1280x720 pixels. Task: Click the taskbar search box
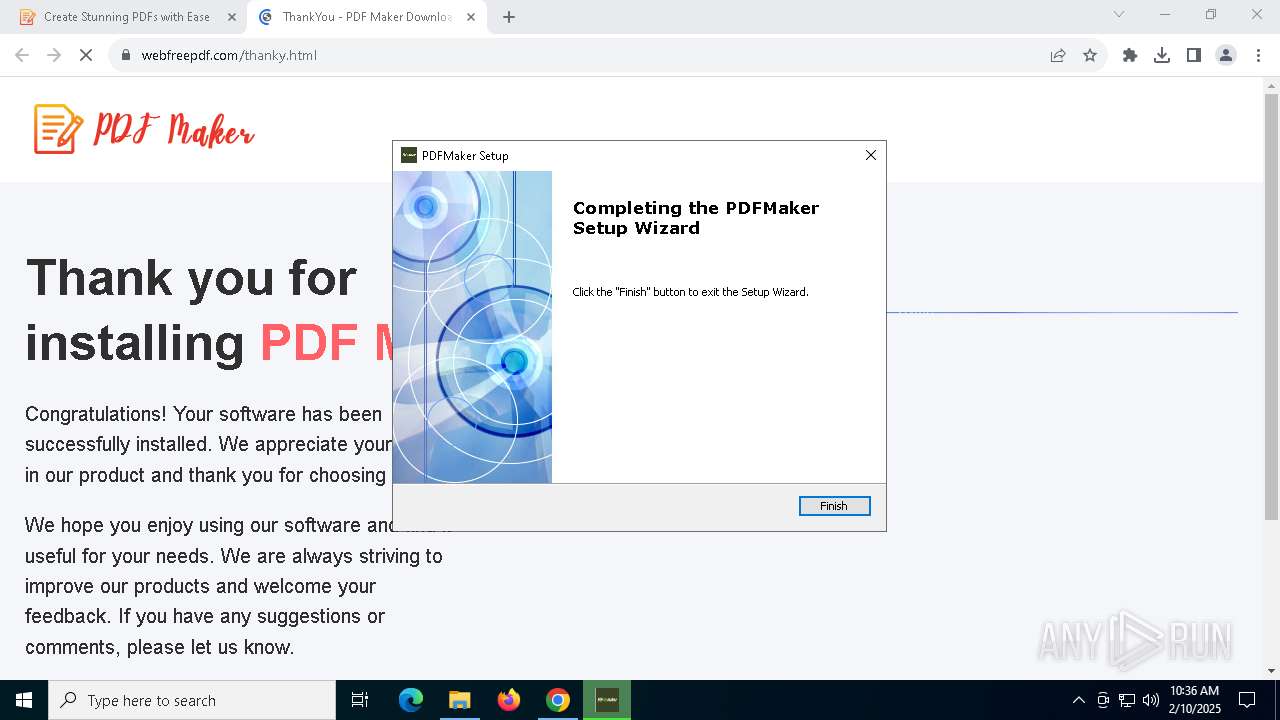click(x=192, y=700)
